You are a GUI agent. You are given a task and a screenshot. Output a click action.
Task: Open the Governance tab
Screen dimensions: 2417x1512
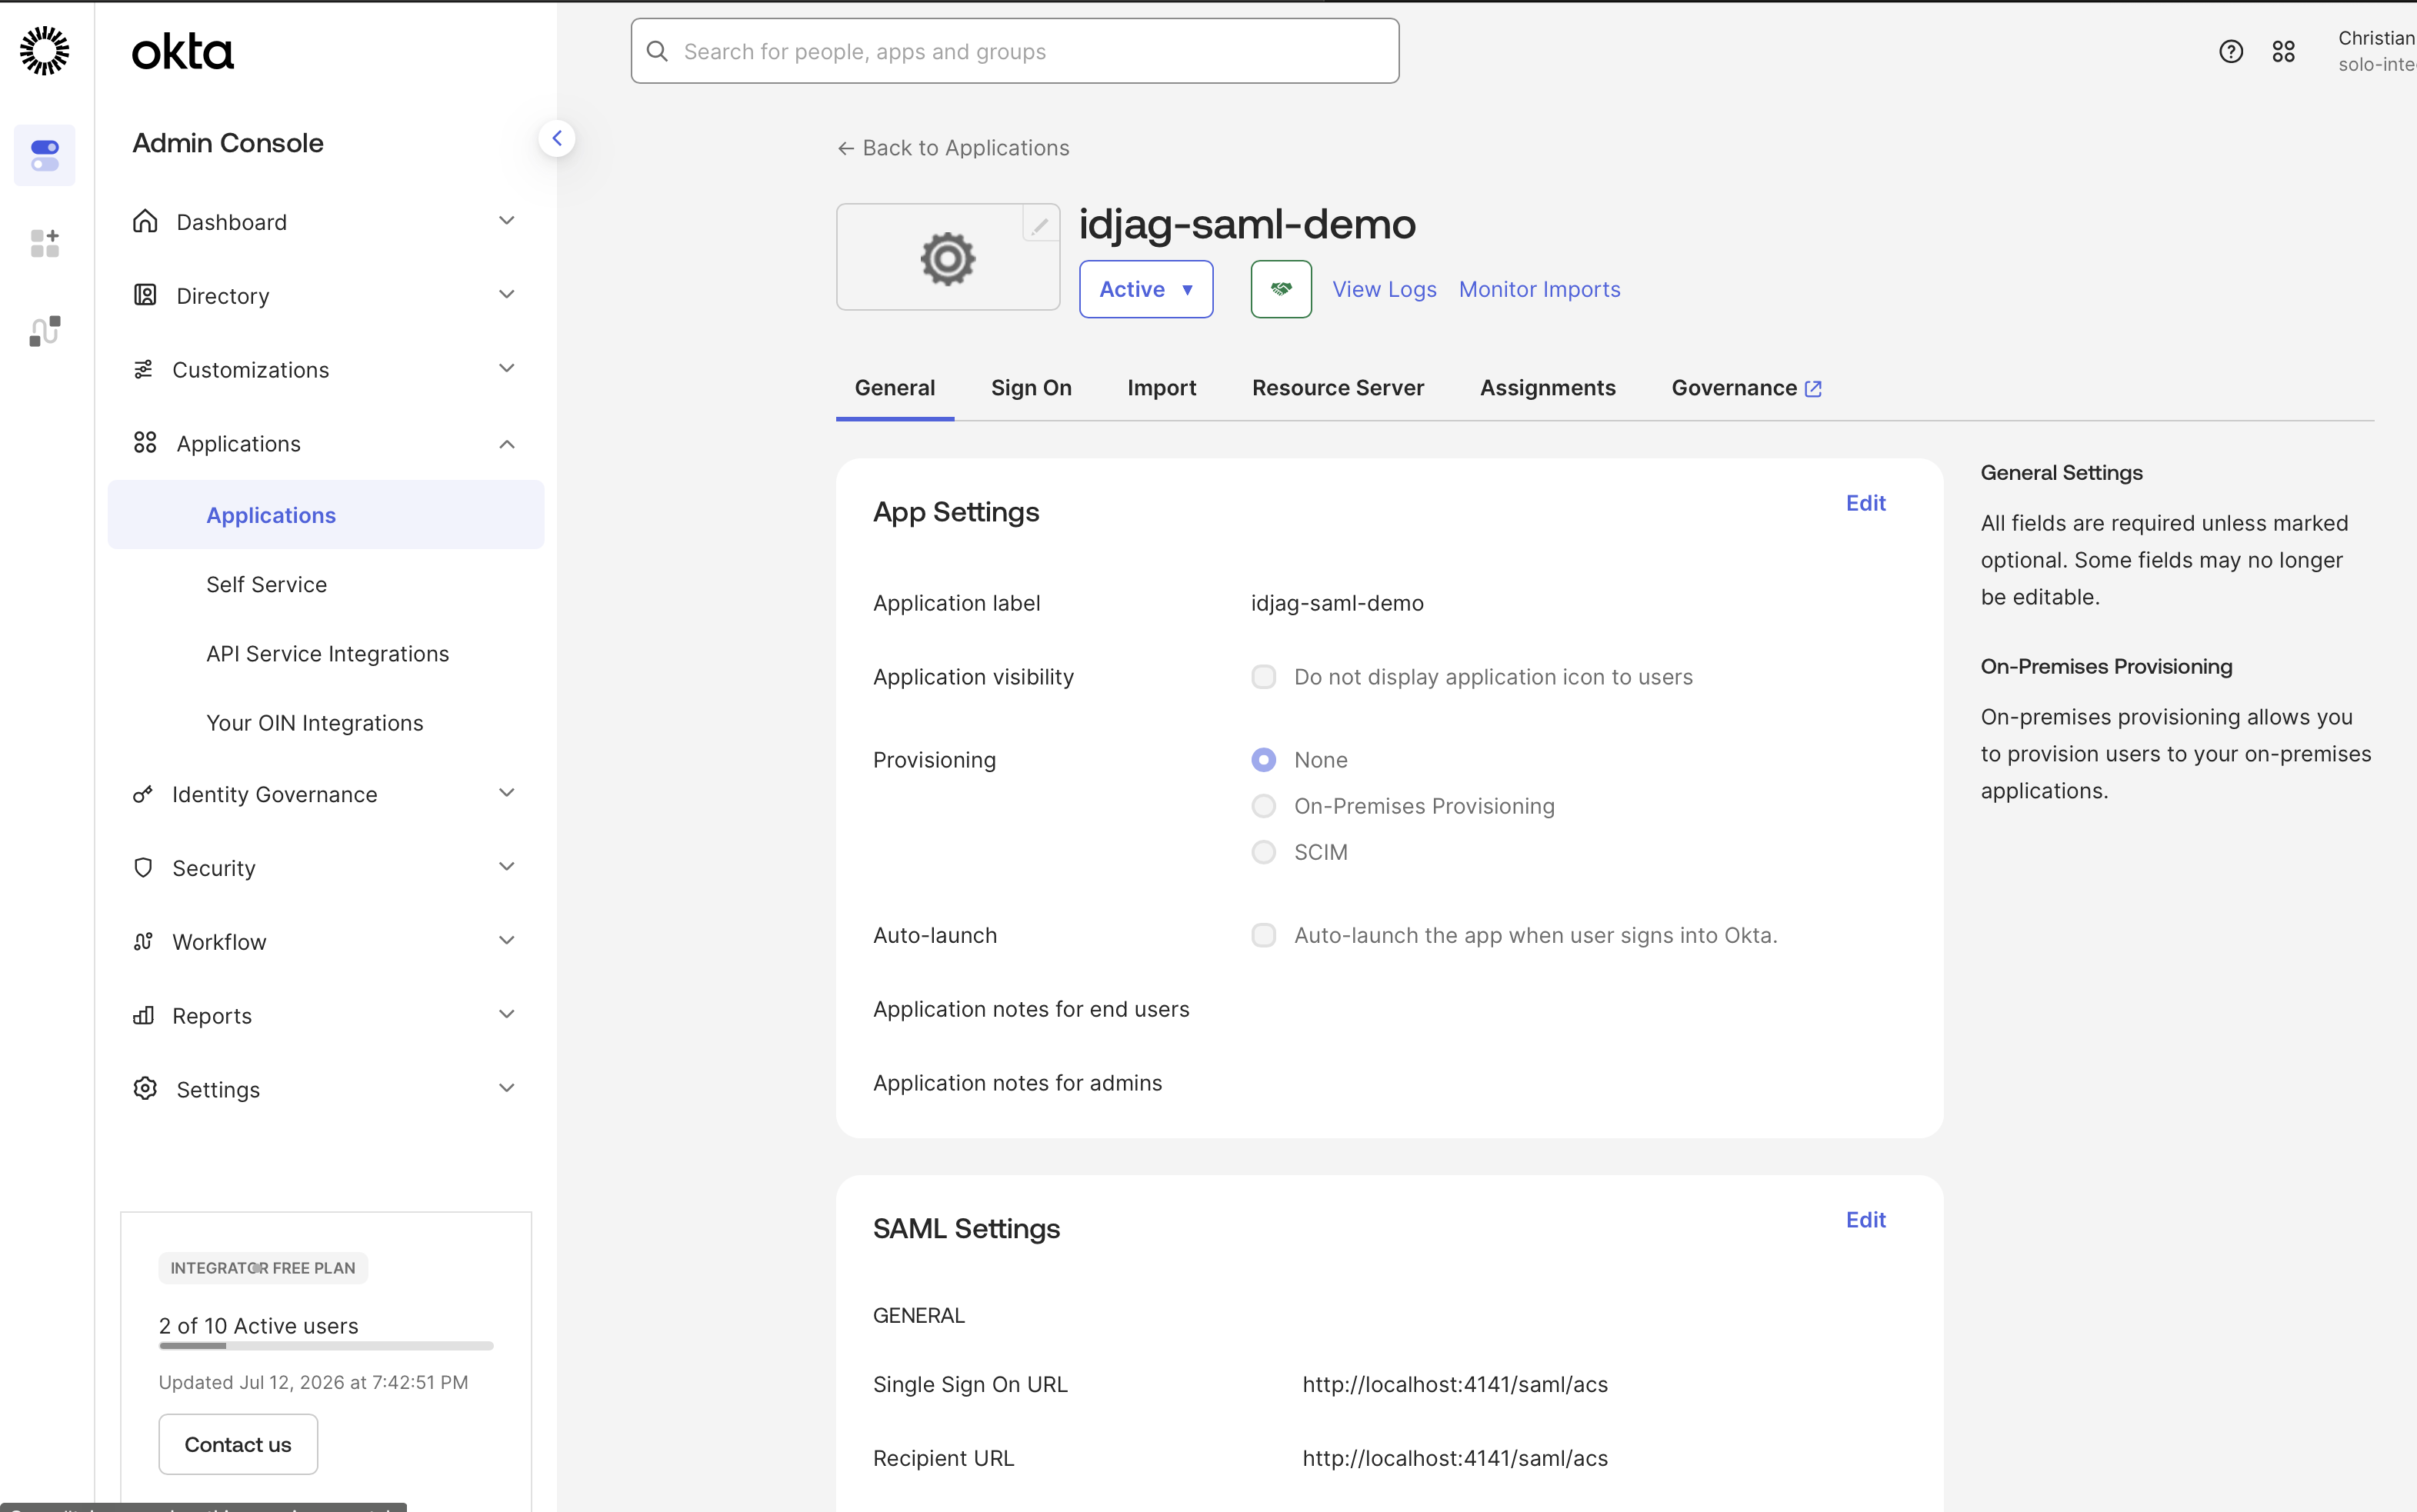pyautogui.click(x=1746, y=388)
